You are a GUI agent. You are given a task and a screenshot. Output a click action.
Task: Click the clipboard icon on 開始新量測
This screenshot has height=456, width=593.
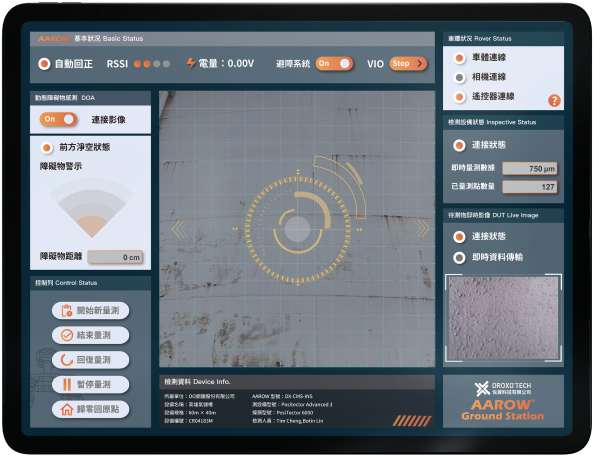67,311
